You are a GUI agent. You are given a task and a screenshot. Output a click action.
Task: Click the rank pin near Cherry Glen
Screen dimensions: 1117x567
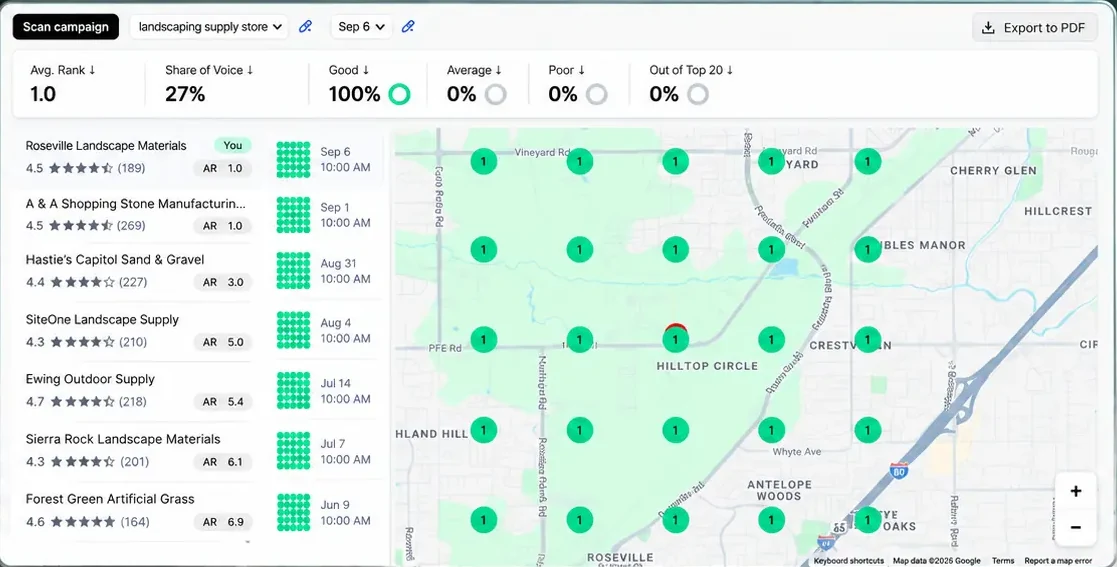[868, 161]
